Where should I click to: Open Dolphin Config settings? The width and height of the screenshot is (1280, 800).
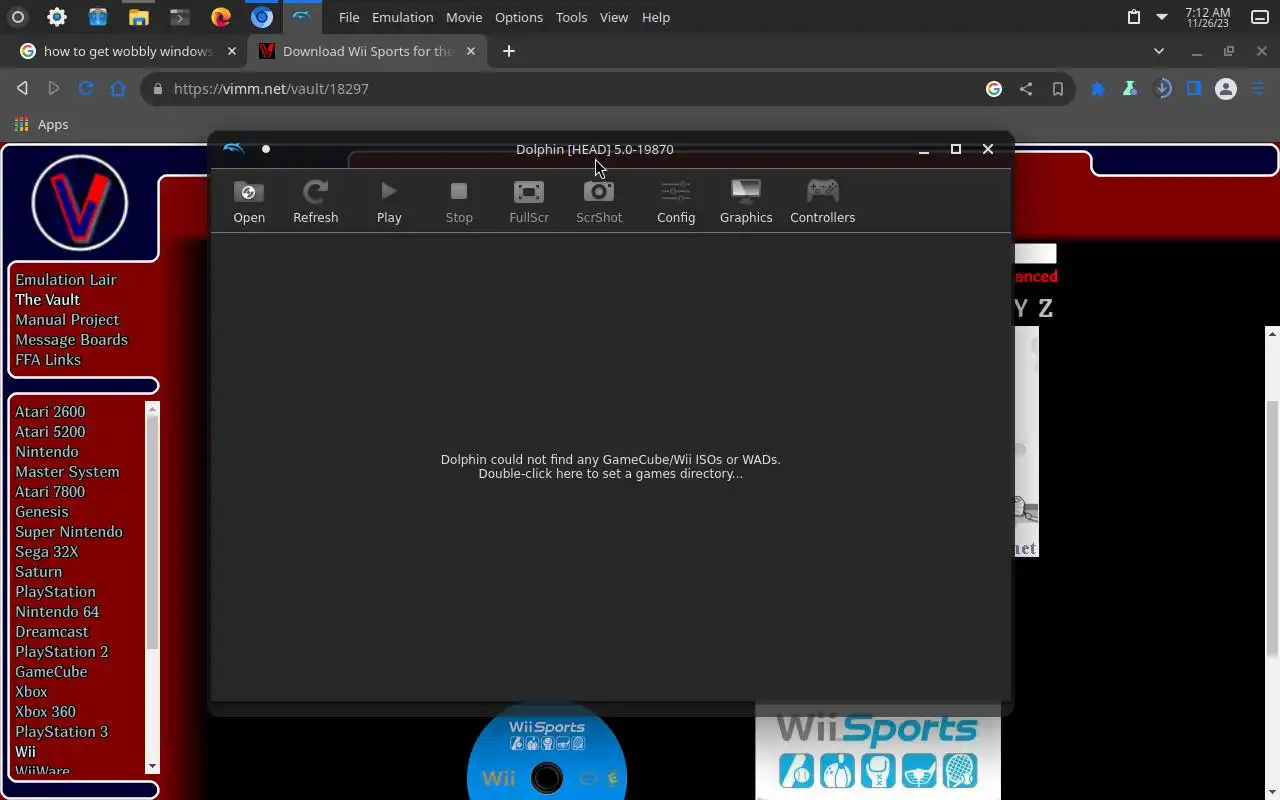tap(676, 201)
